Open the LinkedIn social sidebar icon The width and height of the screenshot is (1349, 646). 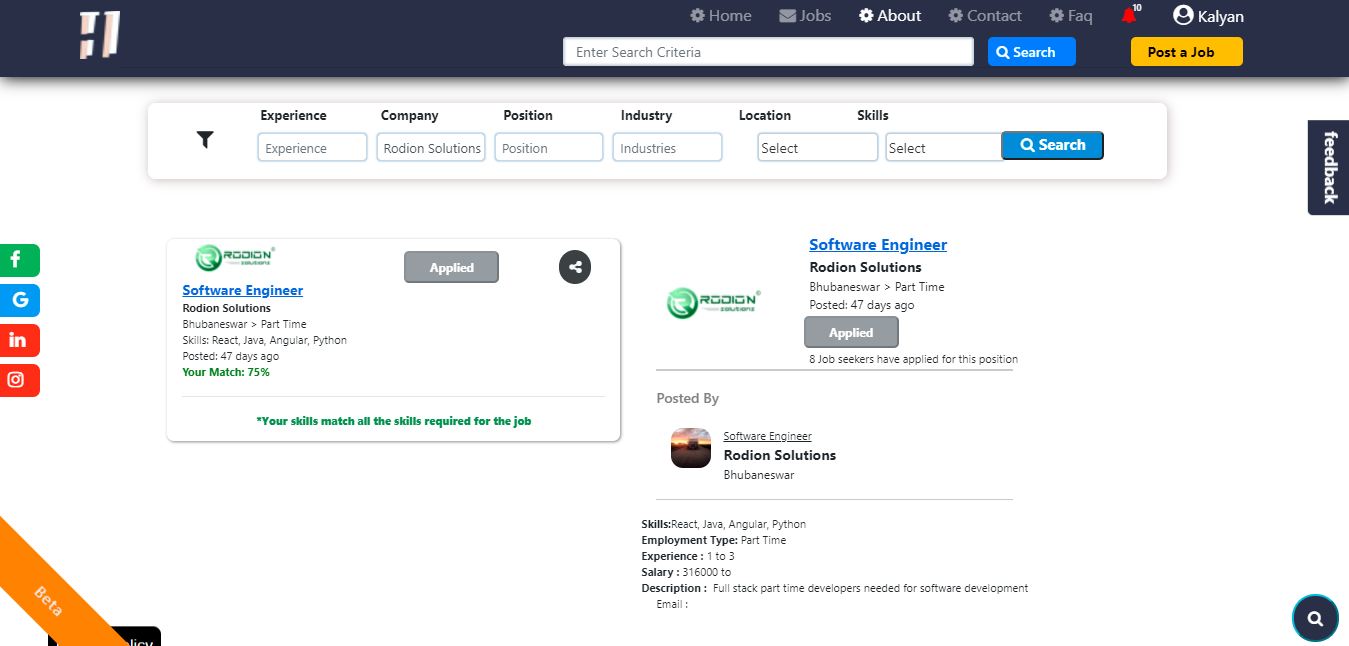coord(19,340)
